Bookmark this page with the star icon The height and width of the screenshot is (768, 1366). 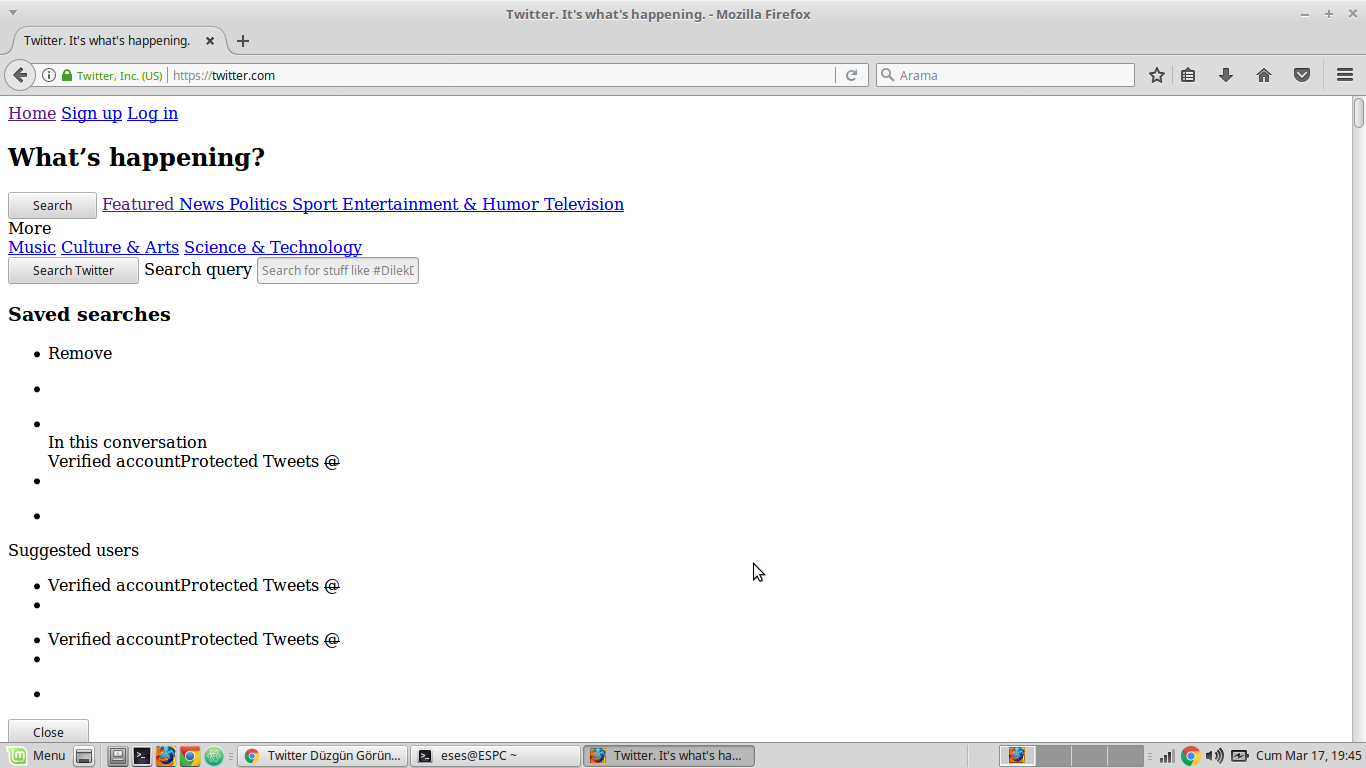(x=1157, y=75)
